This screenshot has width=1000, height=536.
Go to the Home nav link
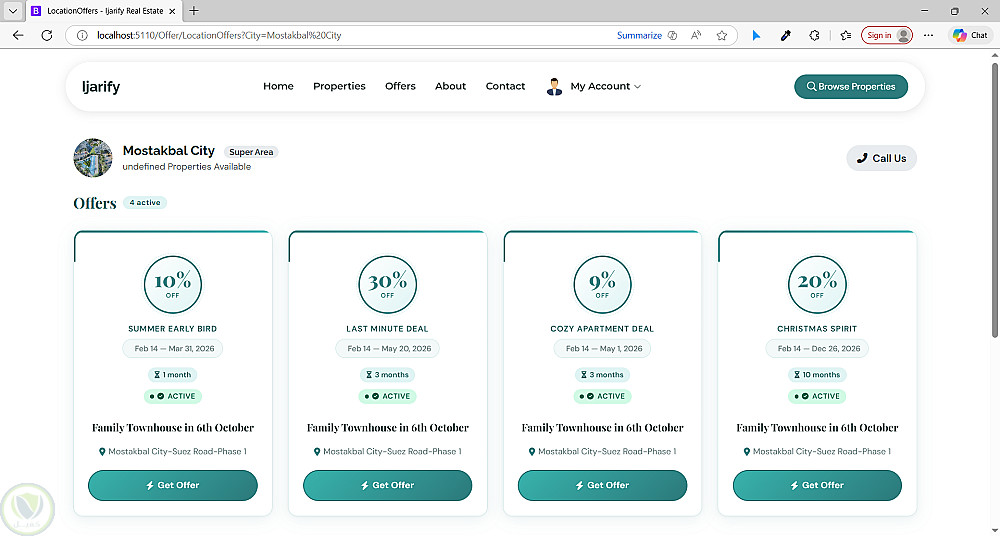pyautogui.click(x=278, y=86)
